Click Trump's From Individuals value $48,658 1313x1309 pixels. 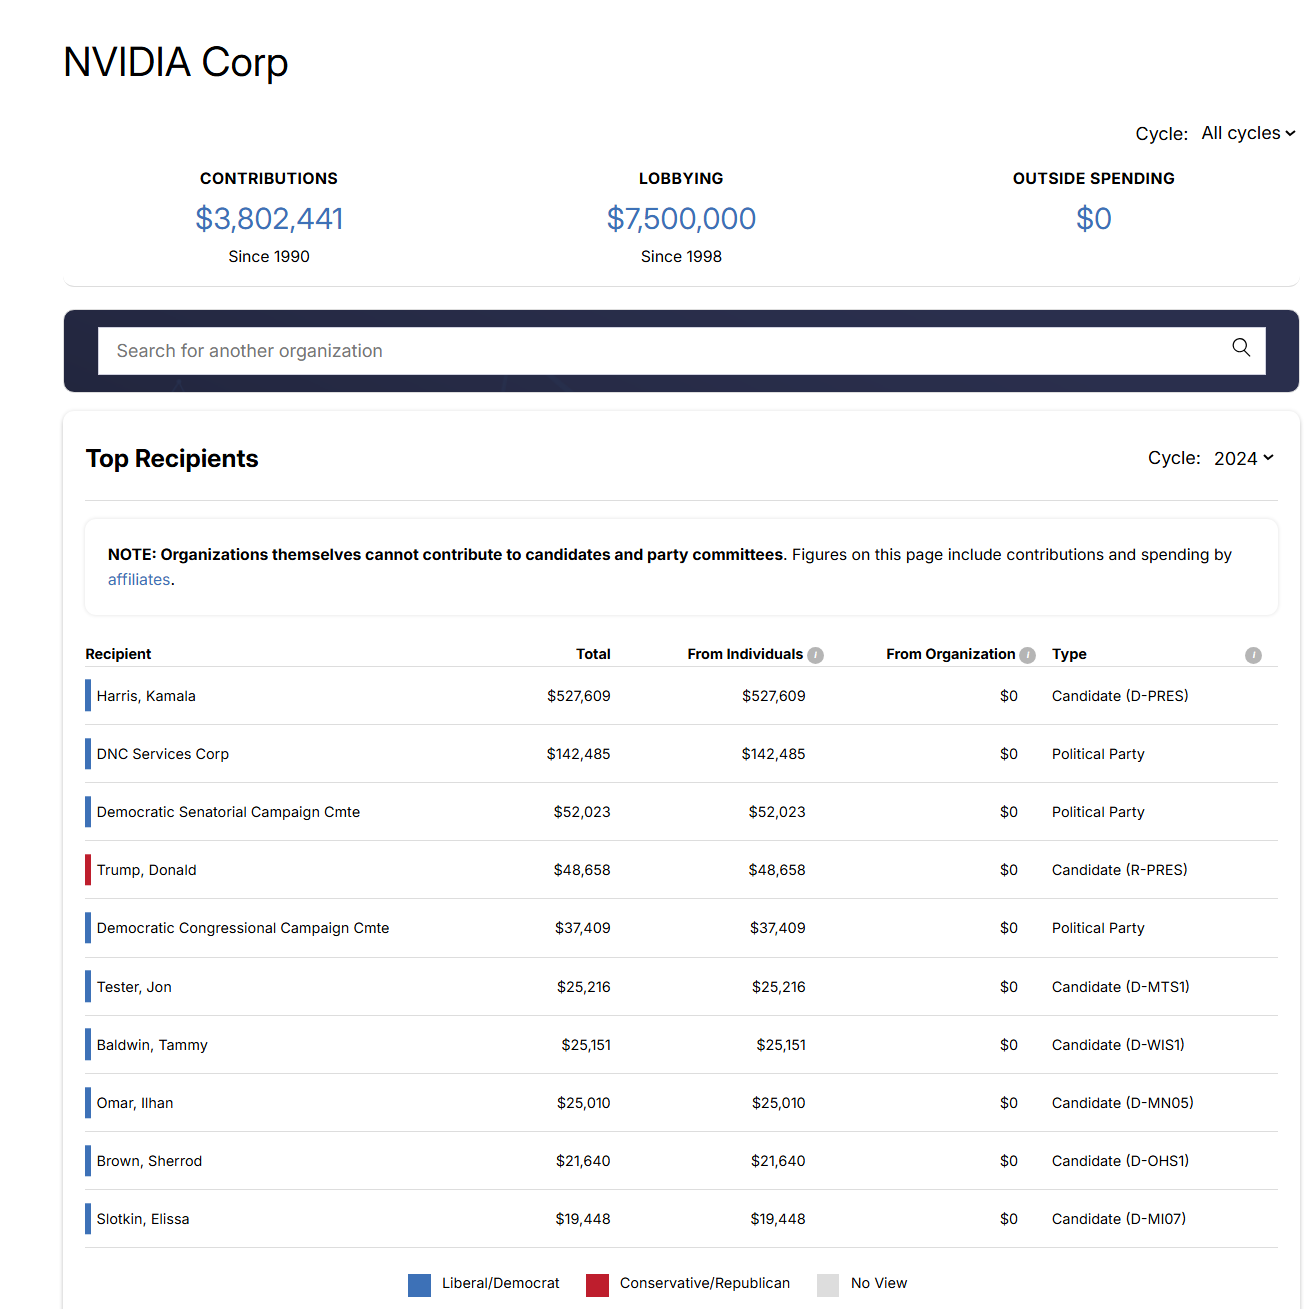click(x=777, y=870)
